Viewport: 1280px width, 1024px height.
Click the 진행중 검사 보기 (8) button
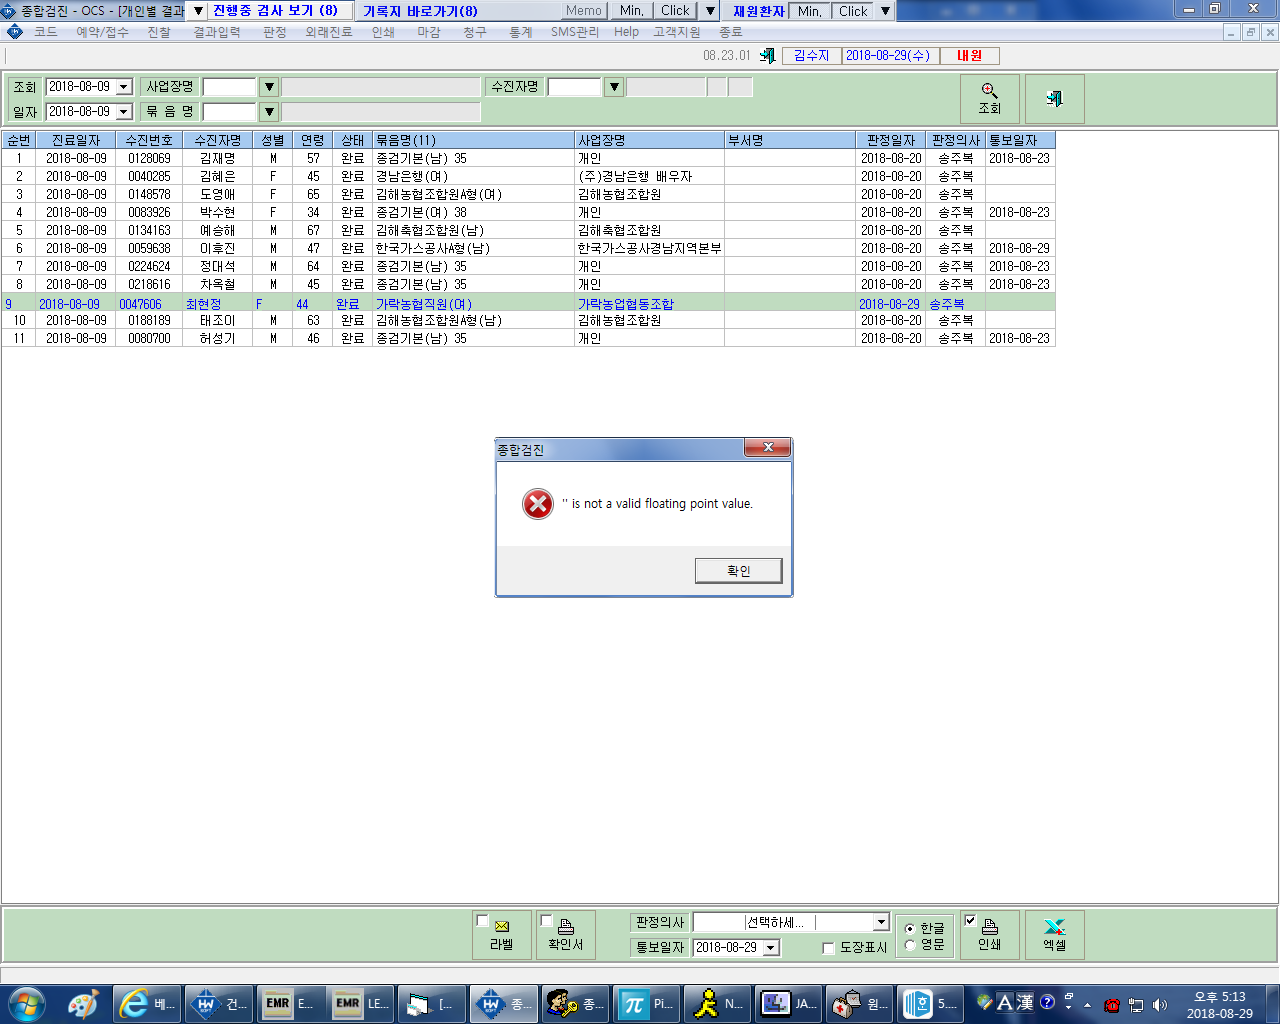pos(276,10)
